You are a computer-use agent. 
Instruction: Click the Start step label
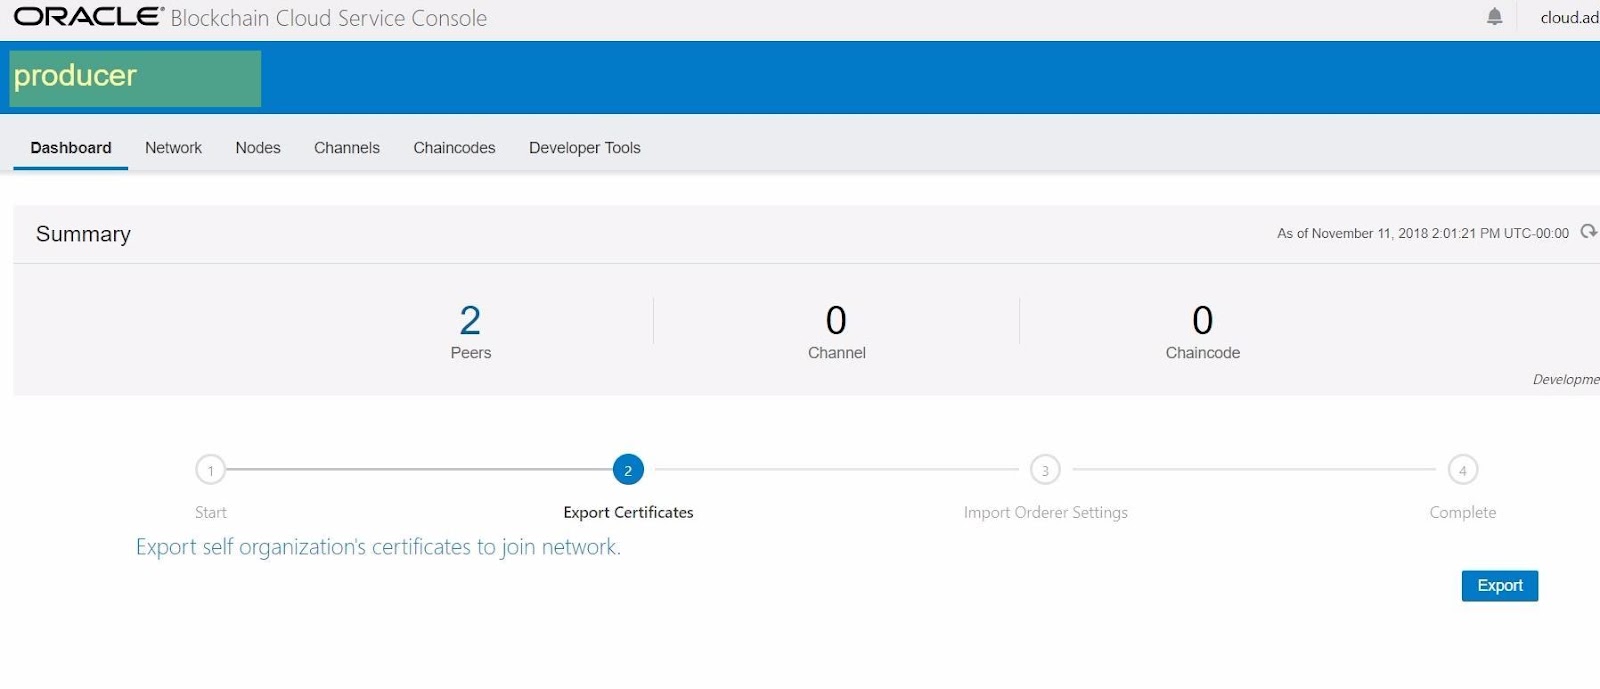pos(211,512)
